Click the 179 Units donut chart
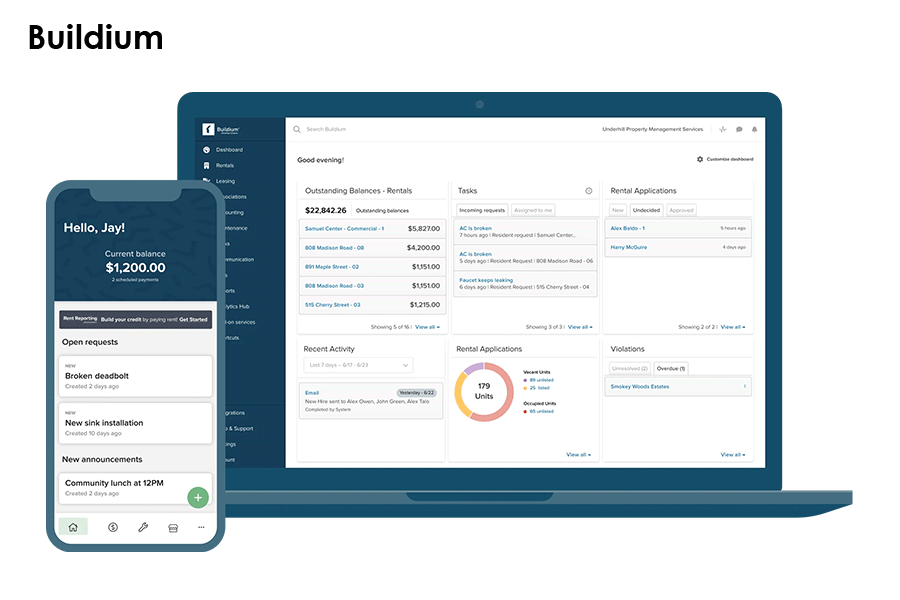Image resolution: width=900 pixels, height=600 pixels. pyautogui.click(x=484, y=392)
